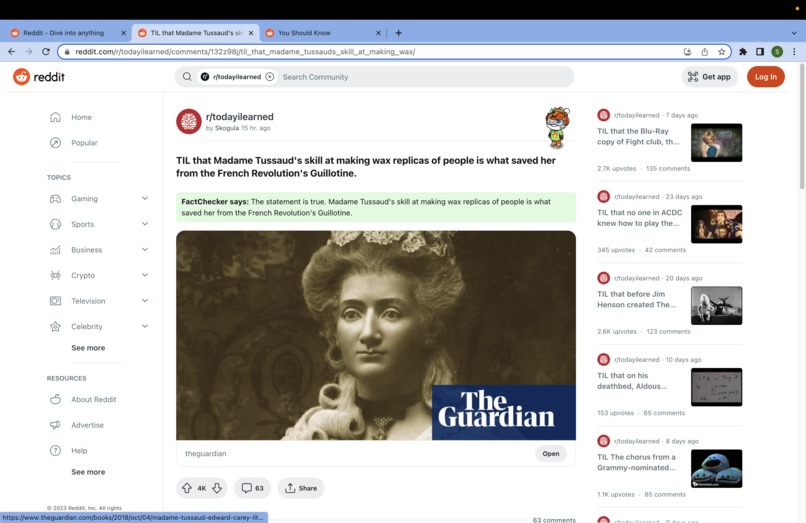Click the Open button for theguardian link
This screenshot has height=523, width=806.
[551, 454]
